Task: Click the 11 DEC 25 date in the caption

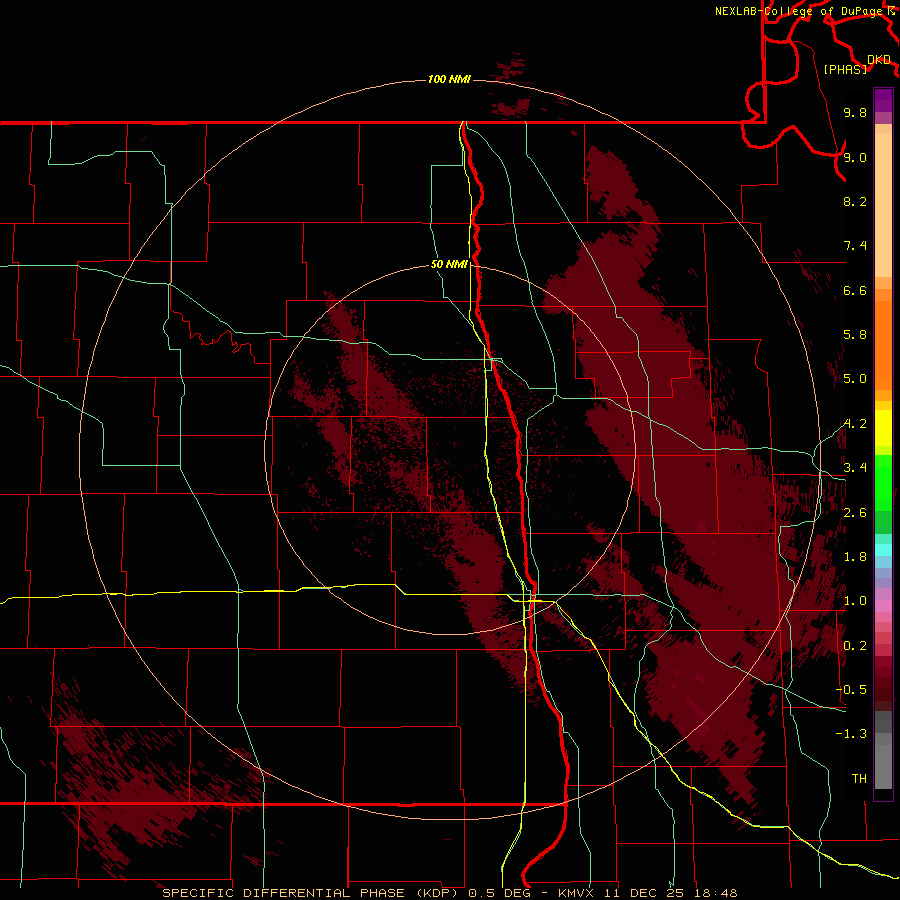Action: point(643,893)
